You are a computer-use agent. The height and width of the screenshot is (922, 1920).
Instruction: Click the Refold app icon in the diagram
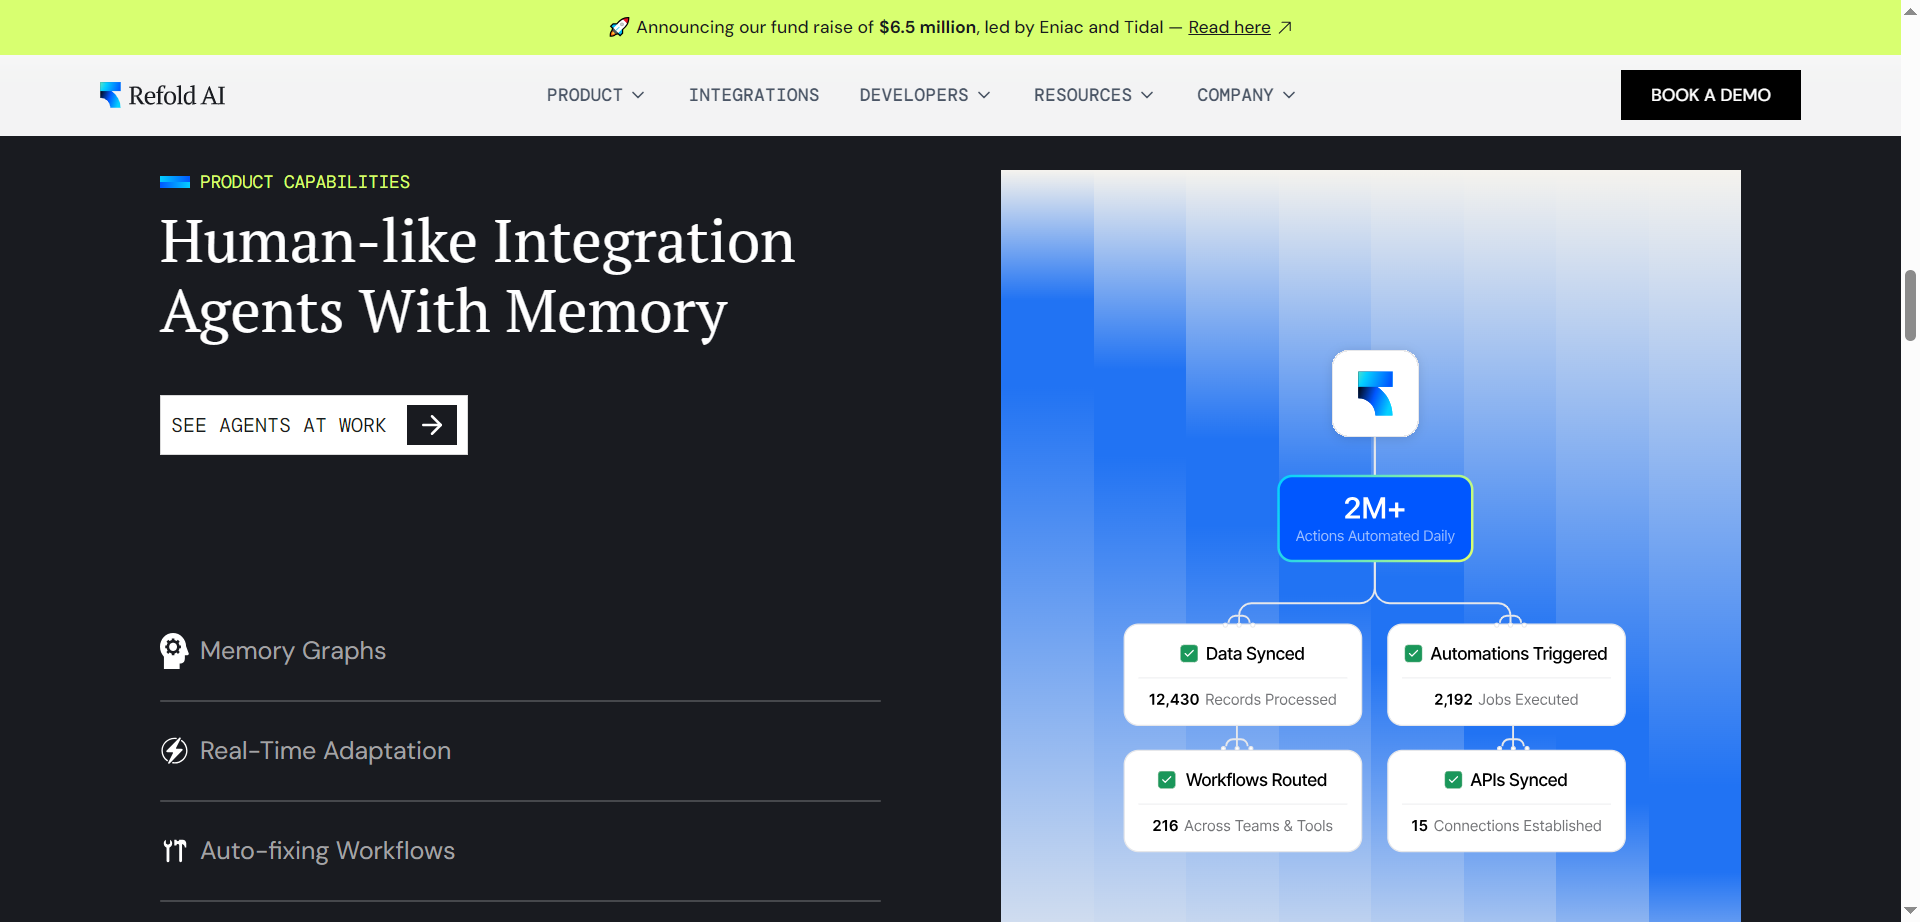pyautogui.click(x=1374, y=393)
